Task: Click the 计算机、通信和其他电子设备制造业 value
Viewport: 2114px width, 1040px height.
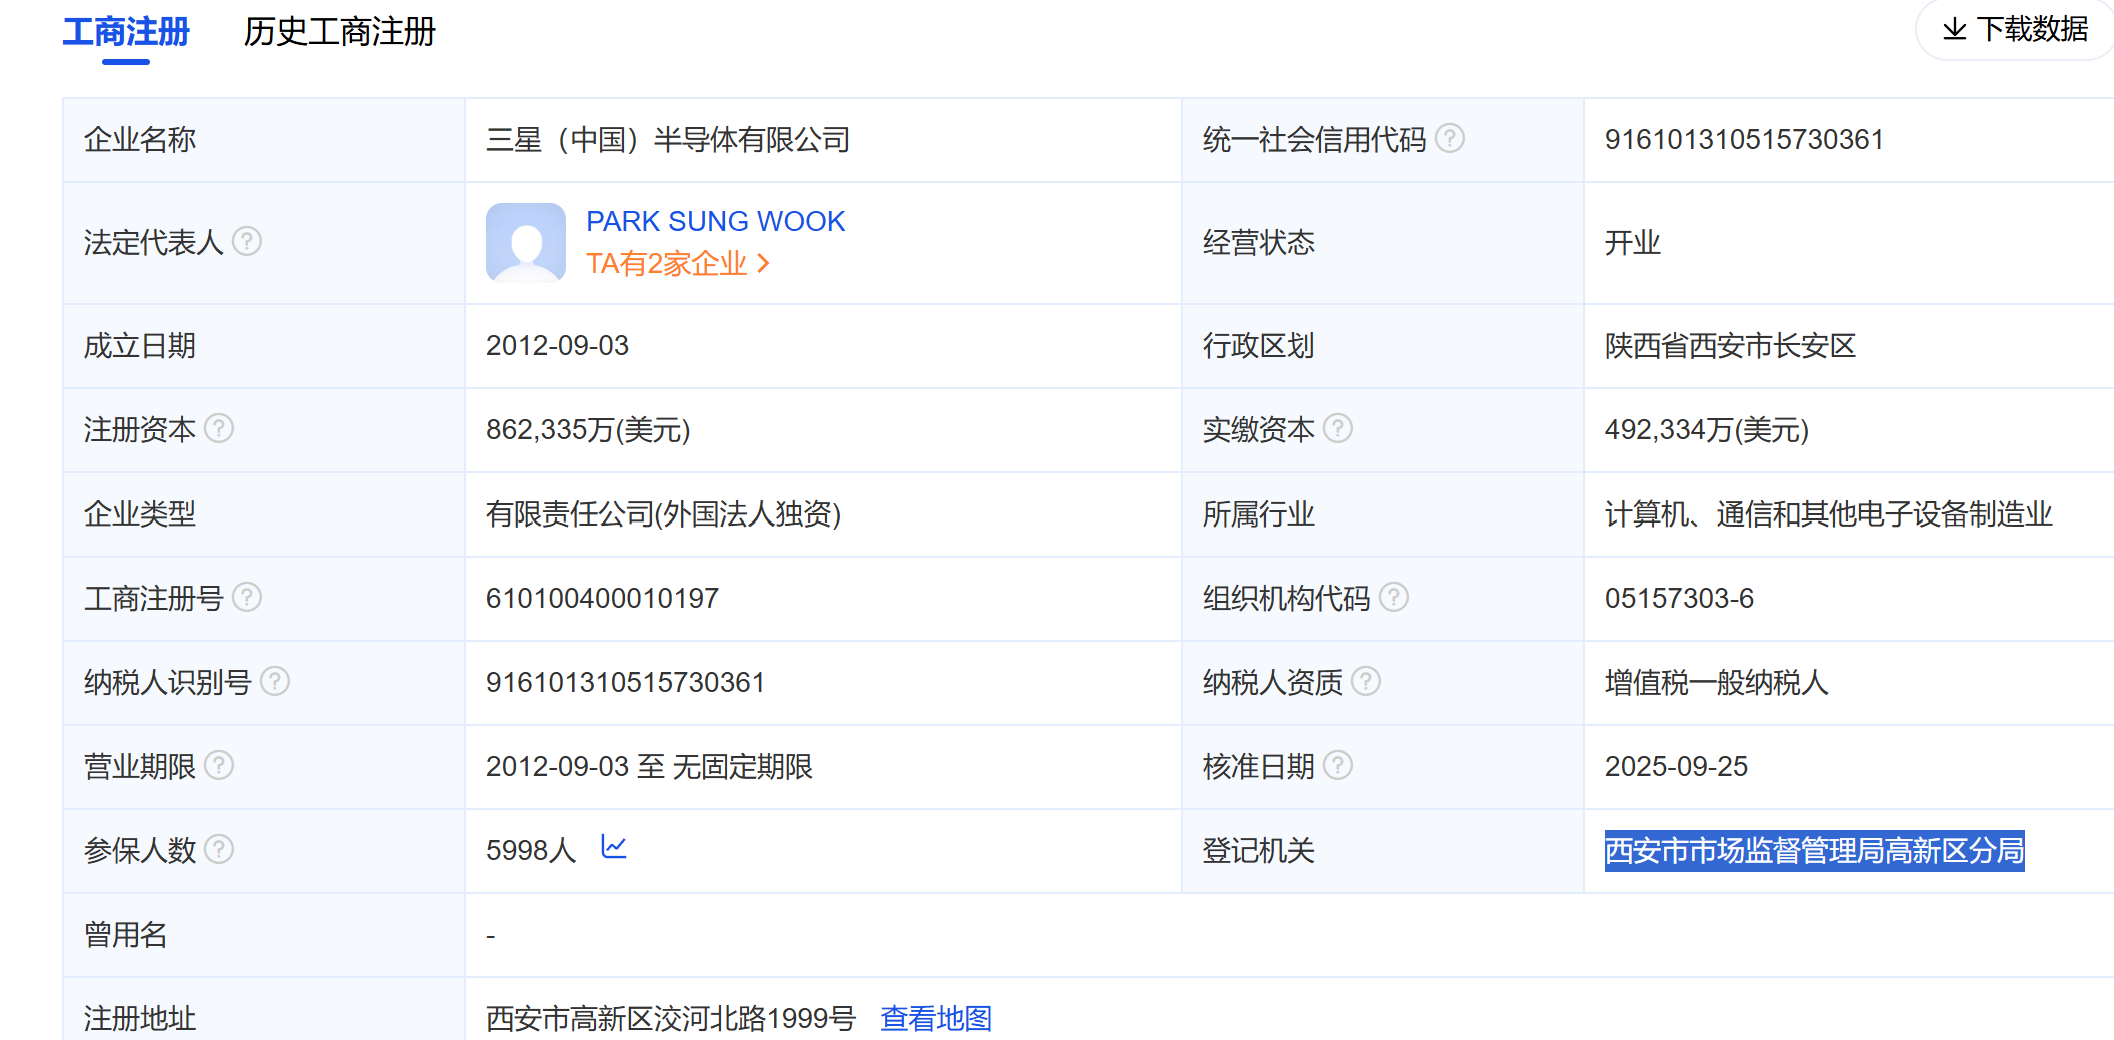Action: click(1828, 514)
